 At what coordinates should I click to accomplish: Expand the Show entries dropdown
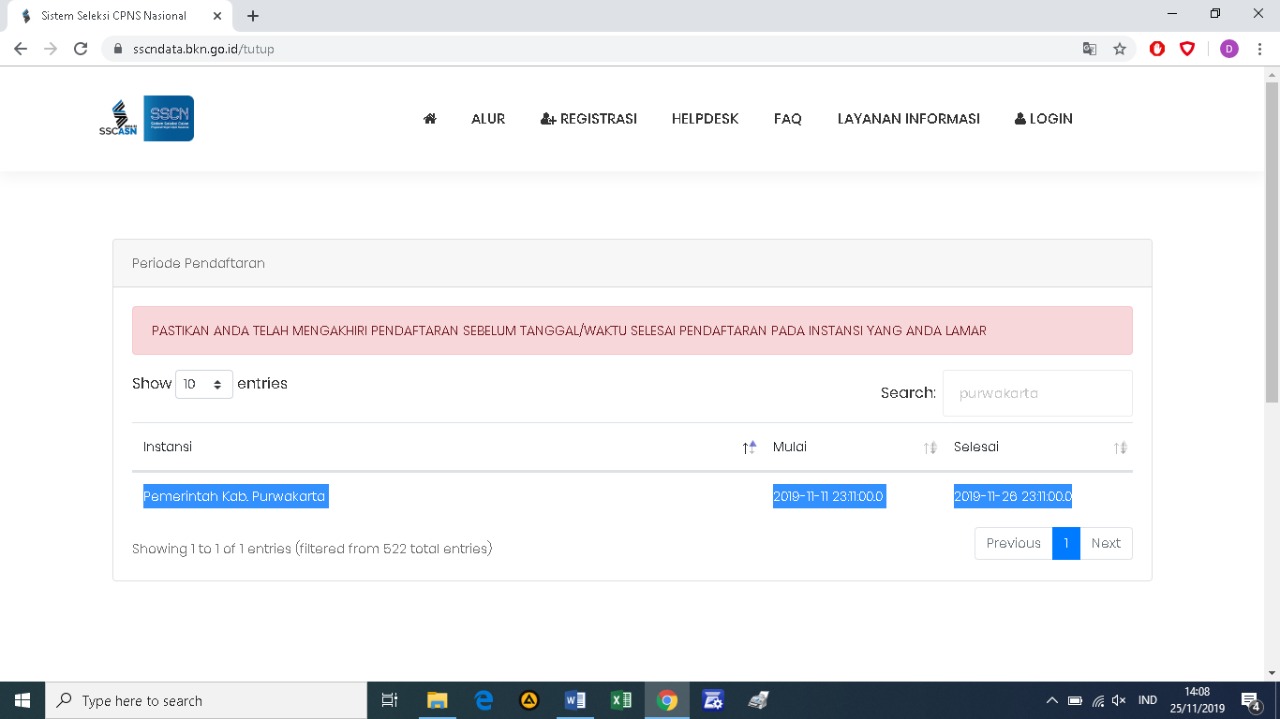204,384
